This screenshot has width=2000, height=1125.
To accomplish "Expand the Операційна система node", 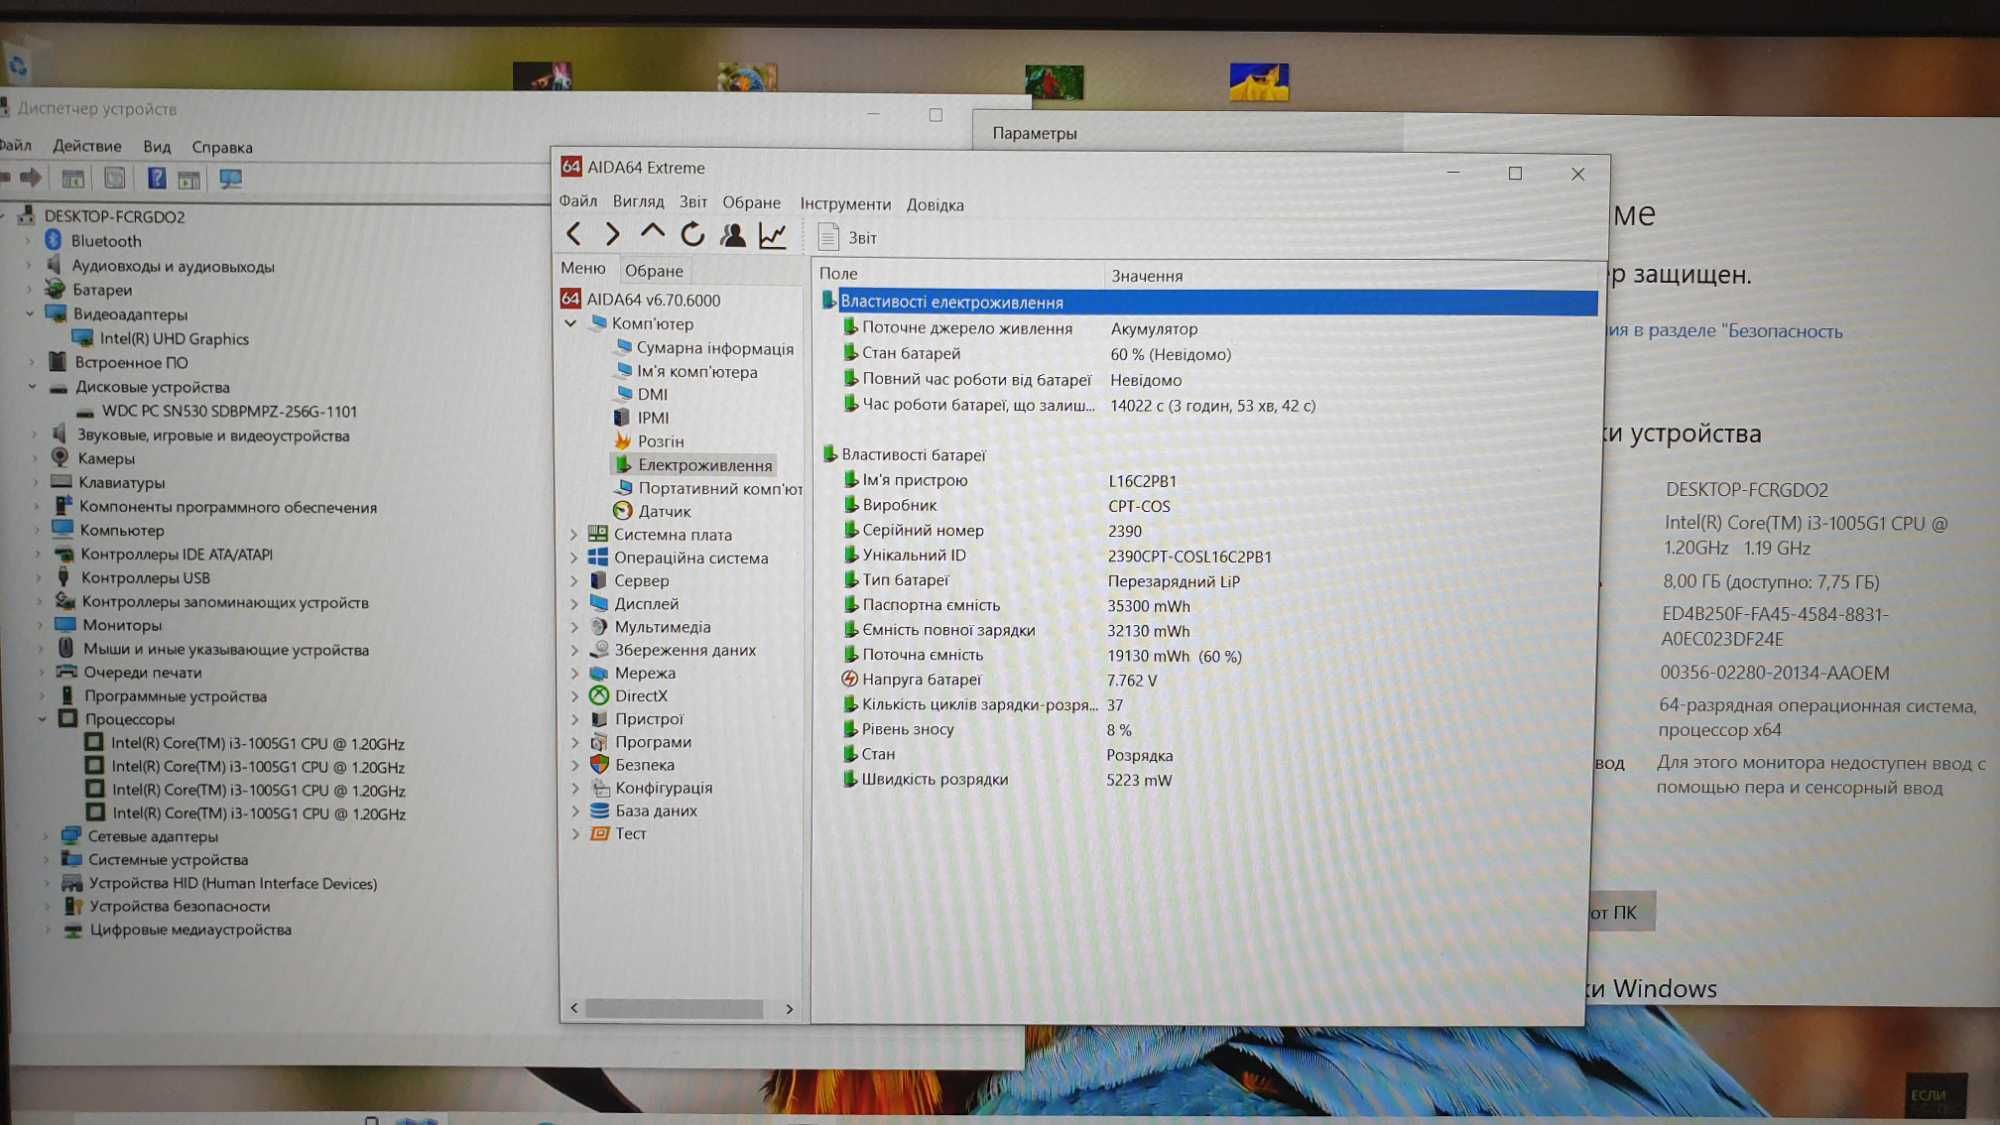I will click(x=574, y=558).
